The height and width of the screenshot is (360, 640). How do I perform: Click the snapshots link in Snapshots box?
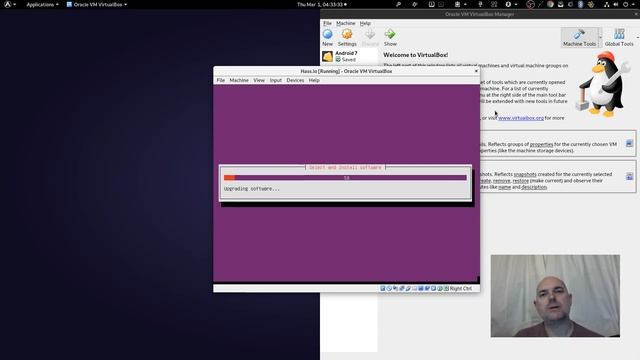pos(524,174)
